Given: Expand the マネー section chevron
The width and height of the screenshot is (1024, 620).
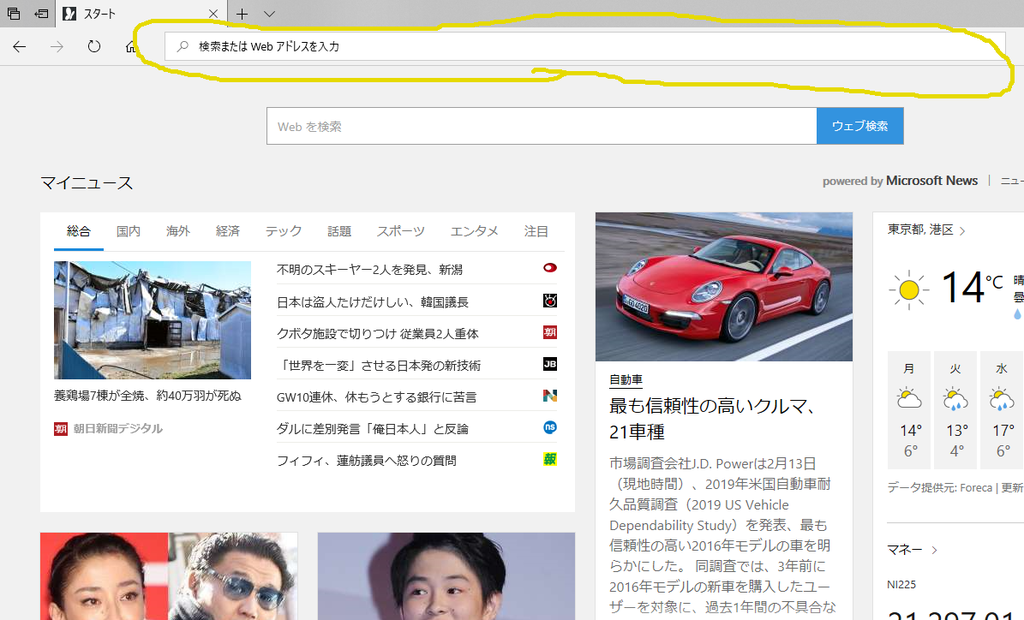Looking at the screenshot, I should coord(935,550).
